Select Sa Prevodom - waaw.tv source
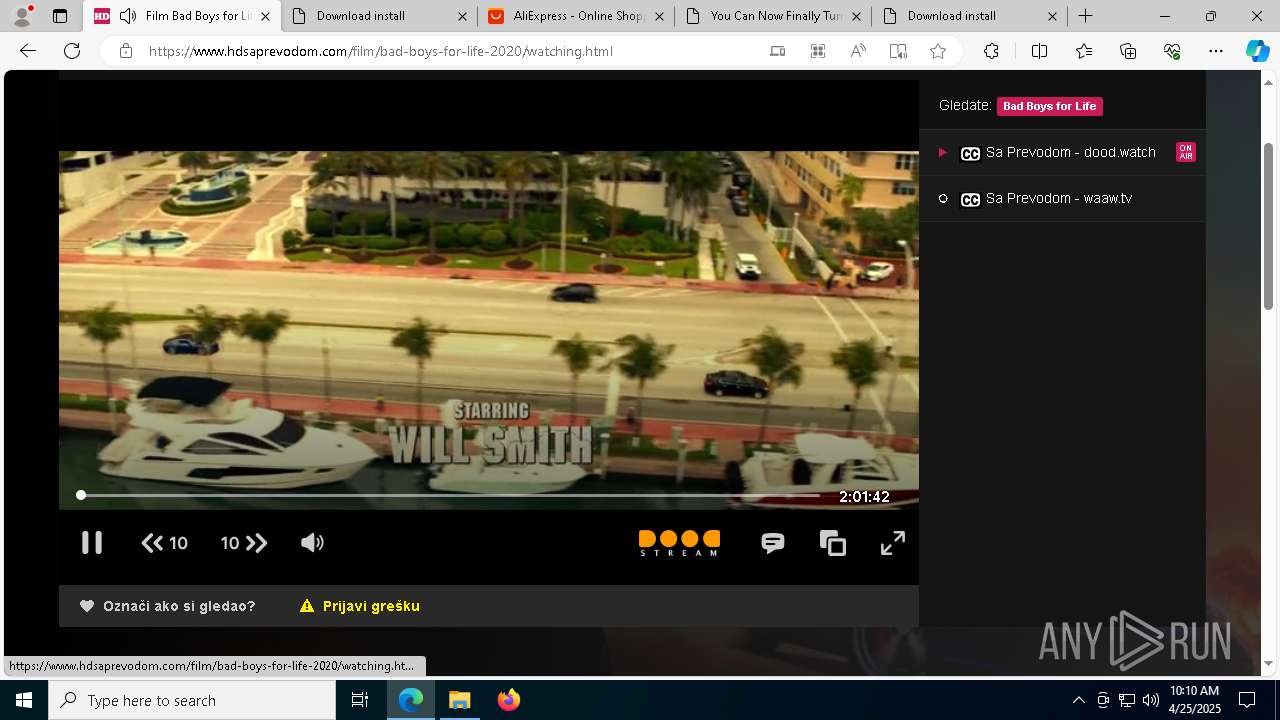Screen dimensions: 1280x720 [1062, 198]
